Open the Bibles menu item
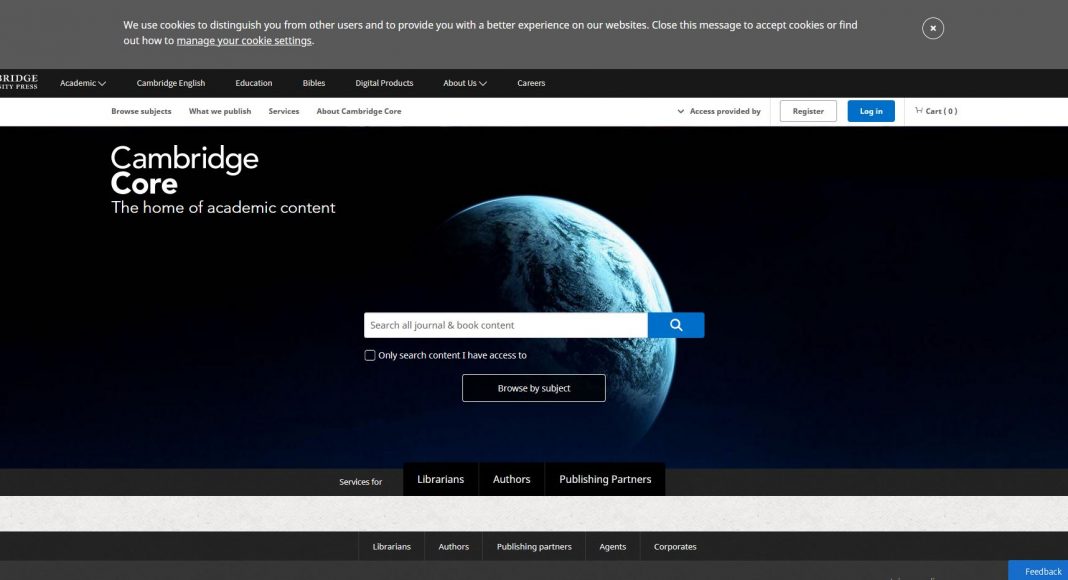Viewport: 1068px width, 580px height. click(x=313, y=83)
